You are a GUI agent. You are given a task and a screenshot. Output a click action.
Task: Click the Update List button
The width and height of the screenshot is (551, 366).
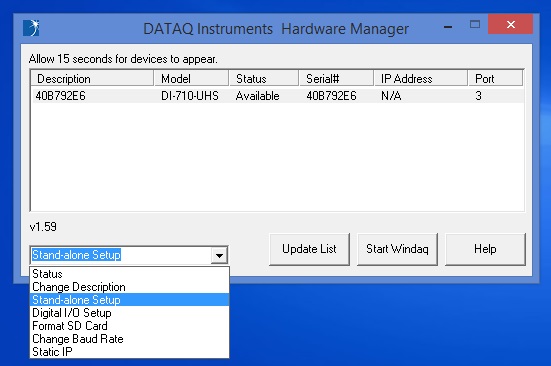point(309,249)
